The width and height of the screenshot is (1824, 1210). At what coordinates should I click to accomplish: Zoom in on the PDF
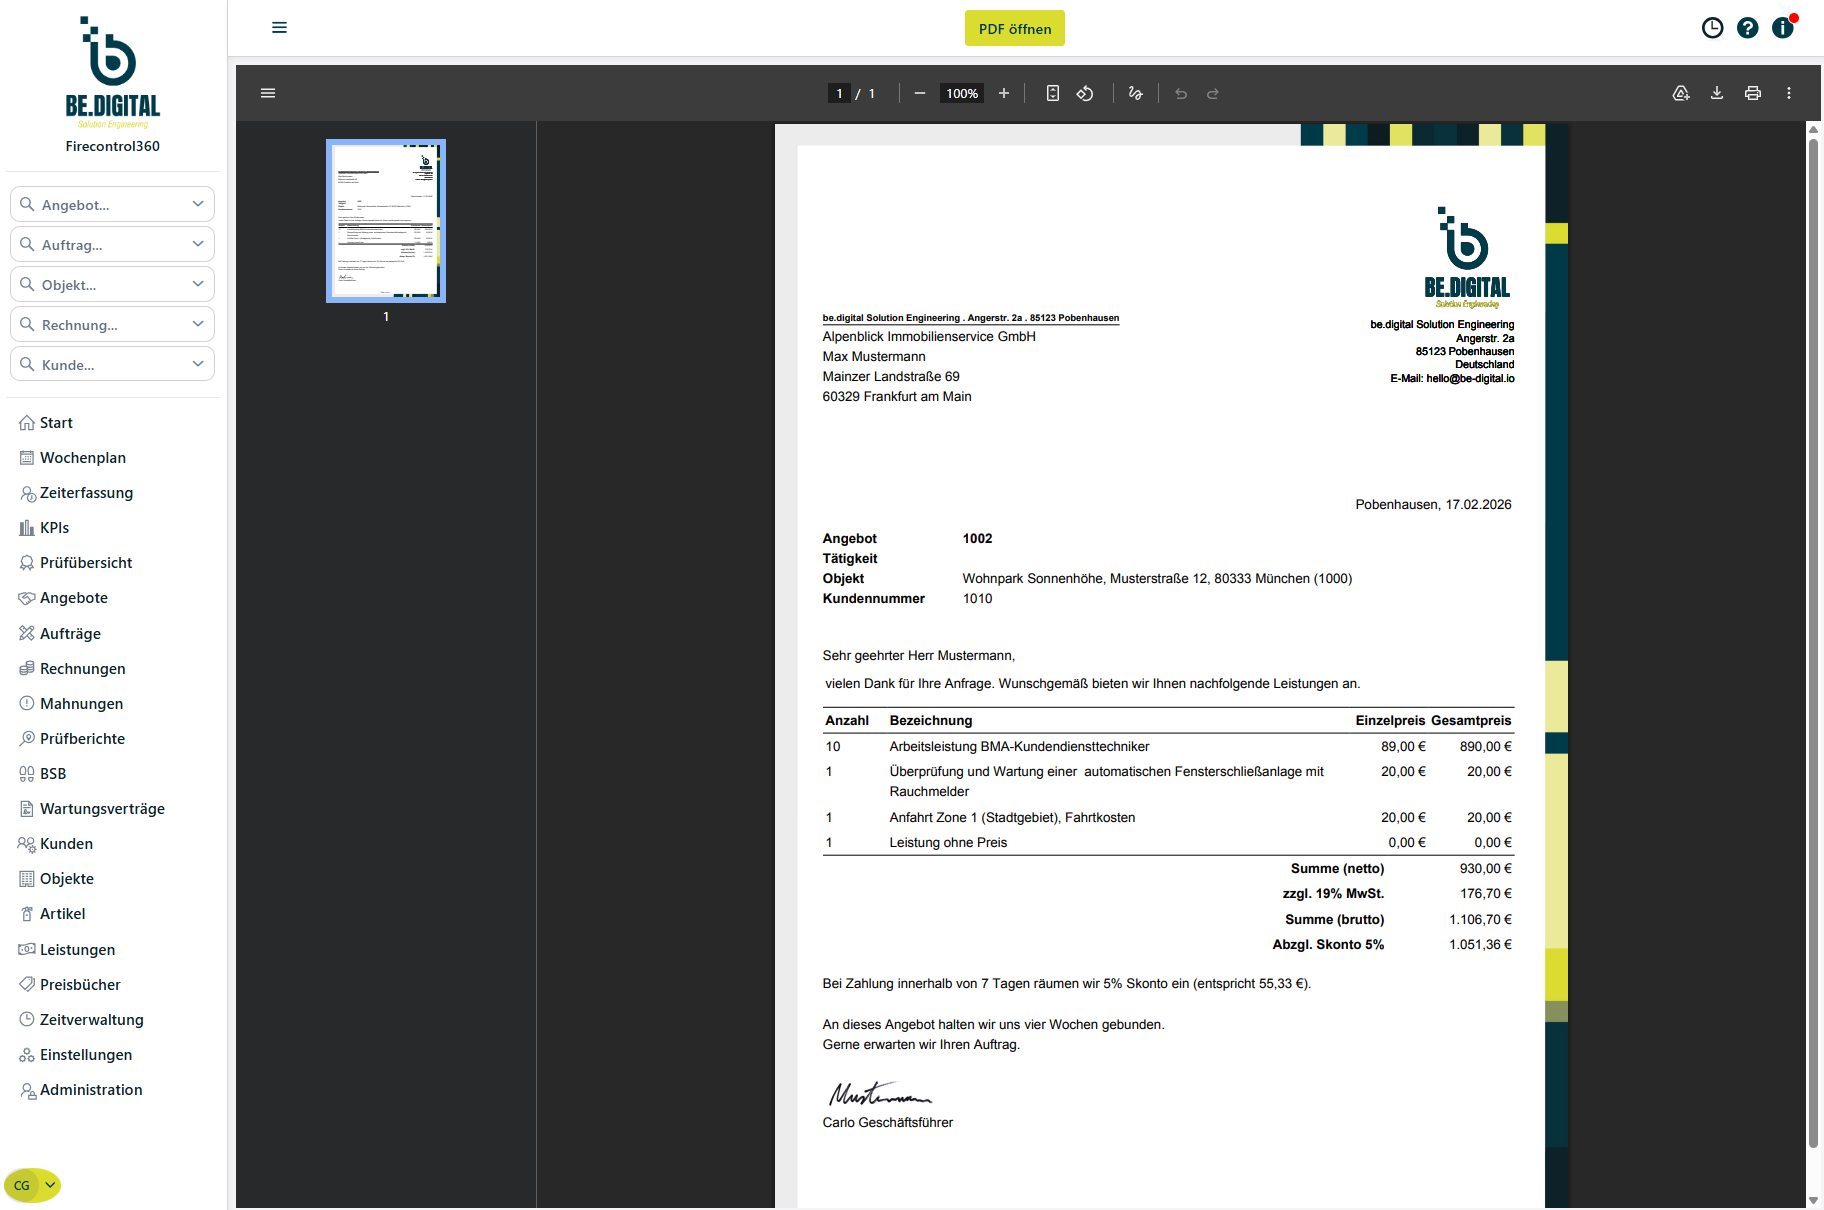point(1004,93)
